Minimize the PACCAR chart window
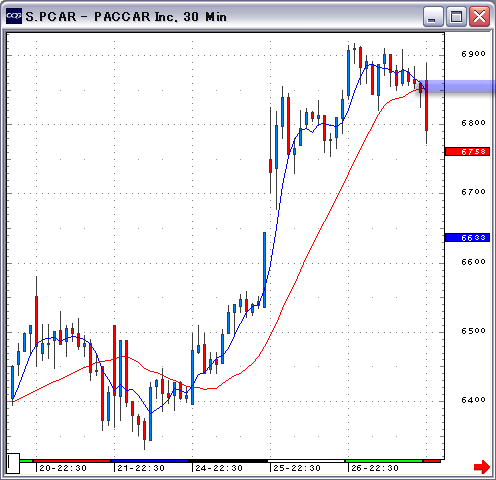The height and width of the screenshot is (480, 496). [432, 16]
